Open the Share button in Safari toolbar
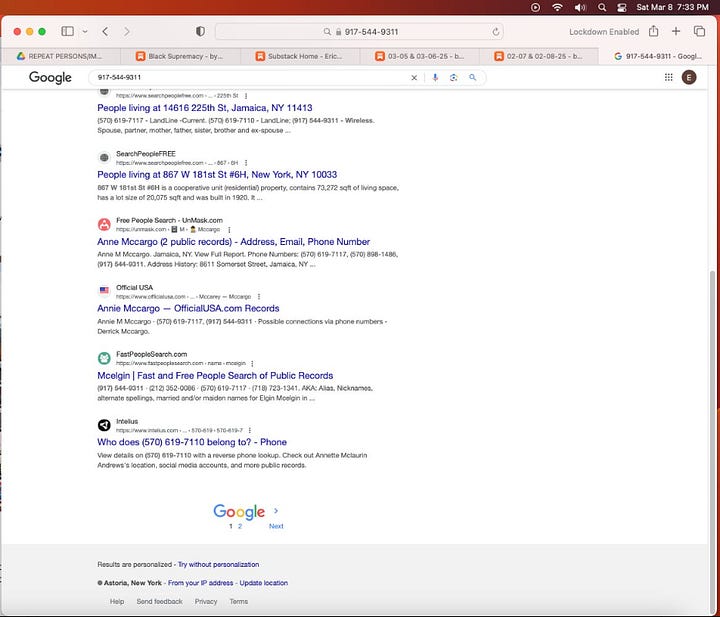 pos(653,31)
